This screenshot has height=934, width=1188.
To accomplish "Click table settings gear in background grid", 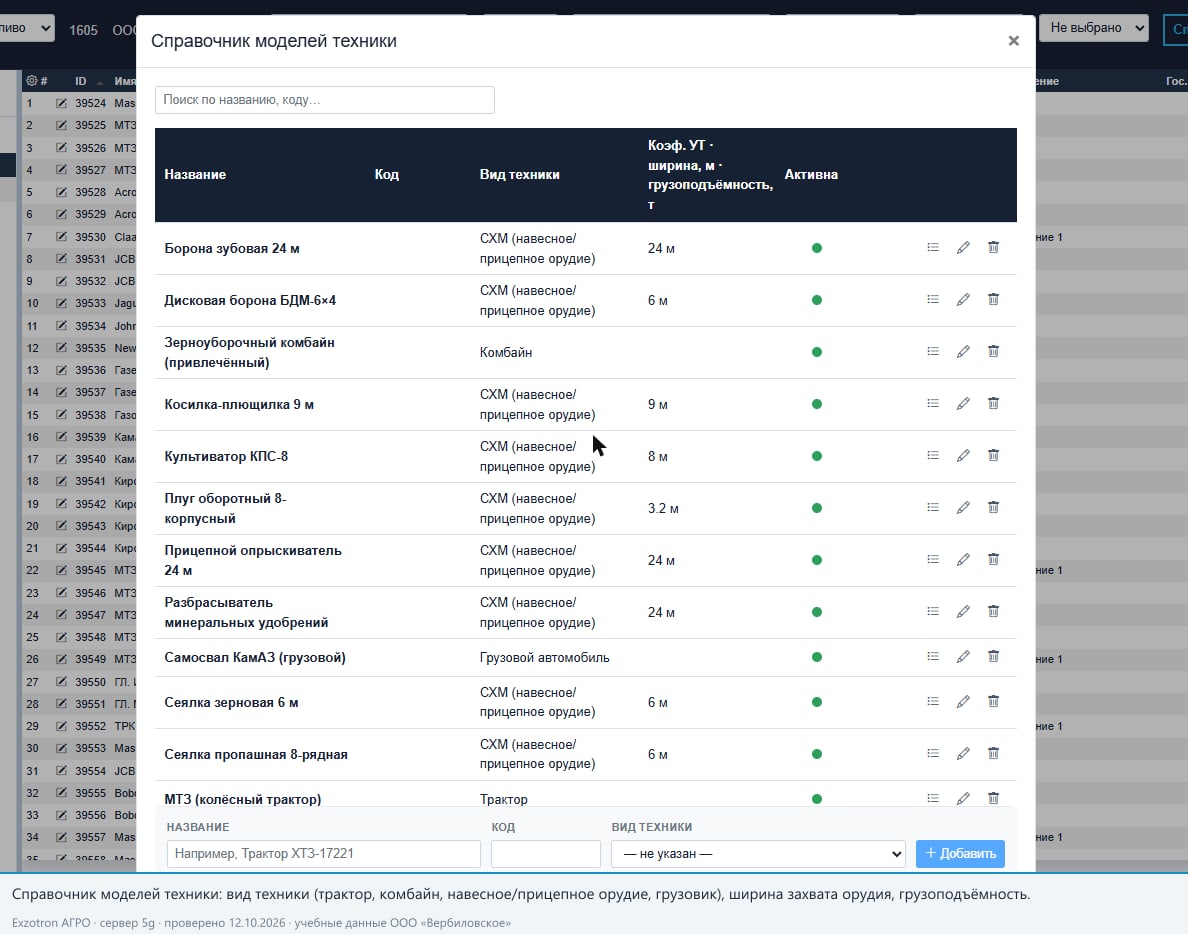I will pyautogui.click(x=31, y=80).
